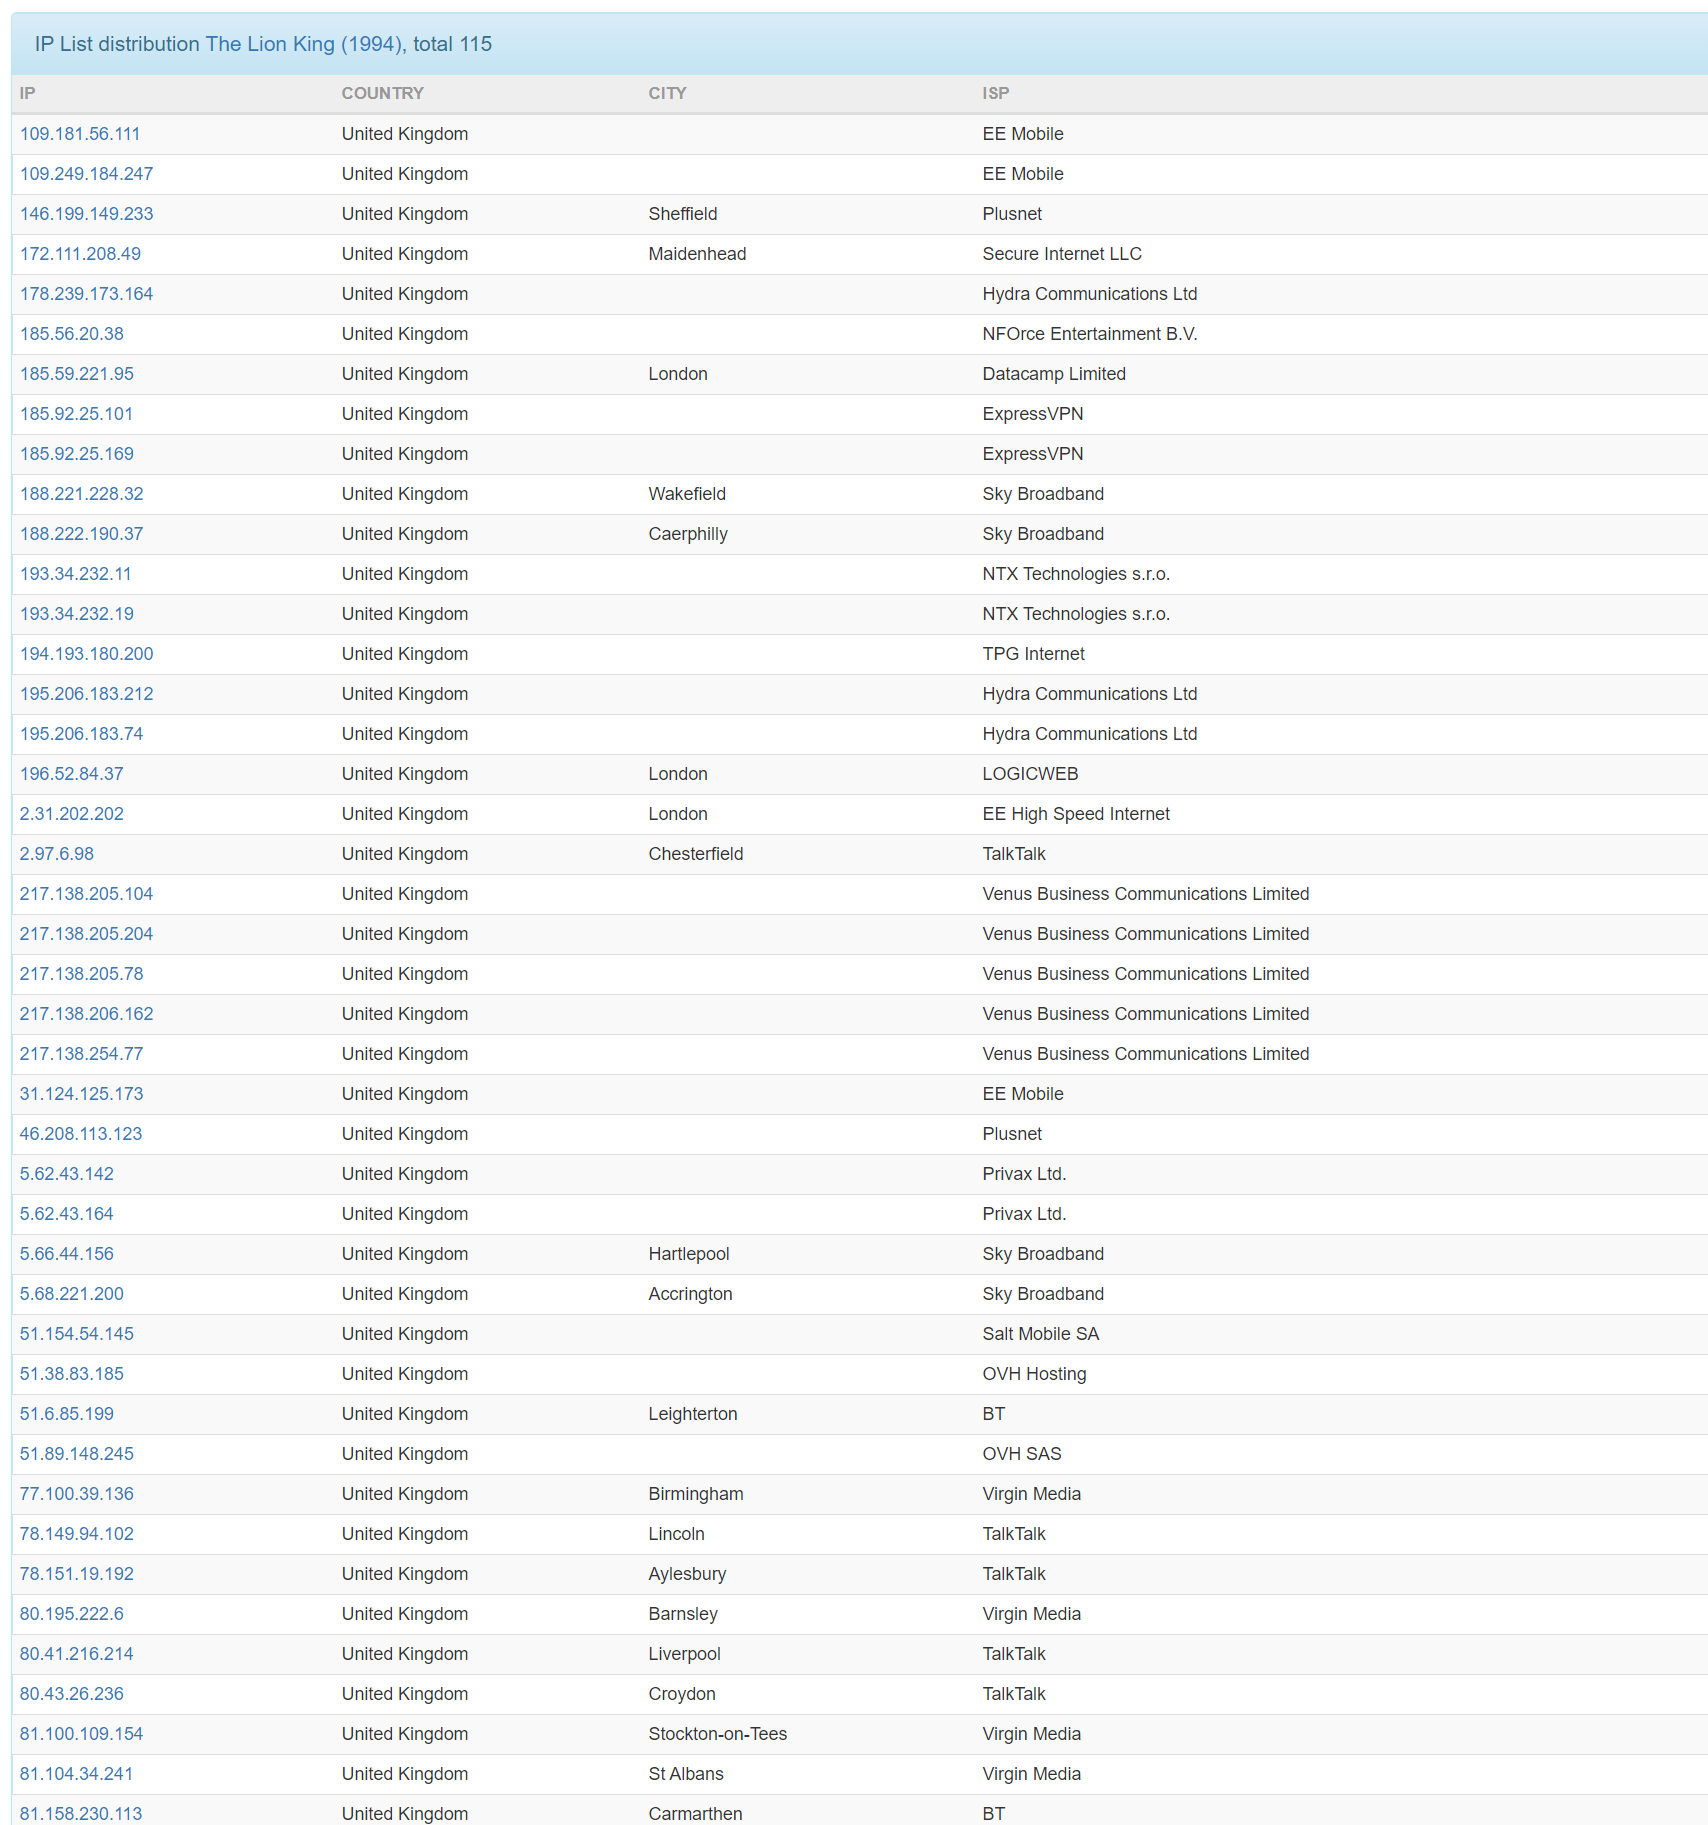Open IP 188.222.190.37
Screen dimensions: 1708x1825
82,534
